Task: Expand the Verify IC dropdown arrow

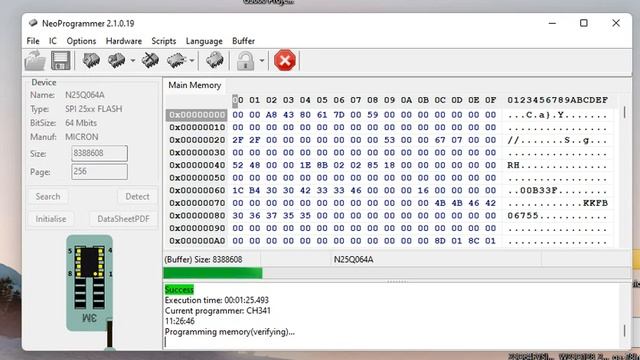Action: click(x=192, y=61)
